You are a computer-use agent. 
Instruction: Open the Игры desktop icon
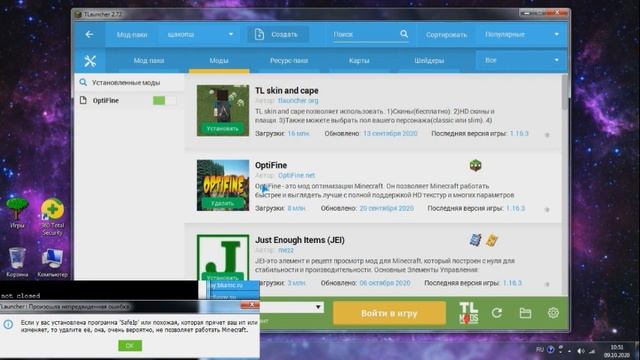tap(17, 213)
